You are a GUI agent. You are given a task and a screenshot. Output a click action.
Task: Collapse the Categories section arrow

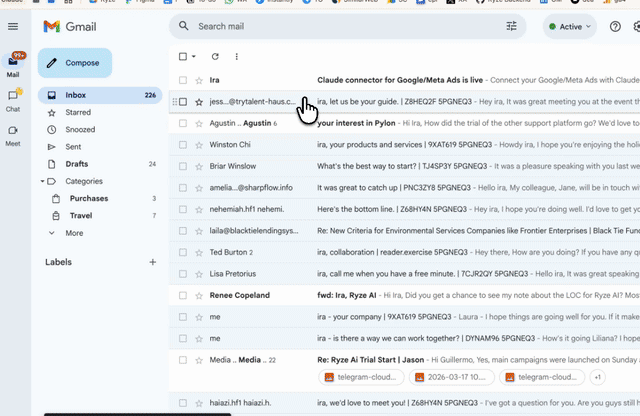(42, 181)
